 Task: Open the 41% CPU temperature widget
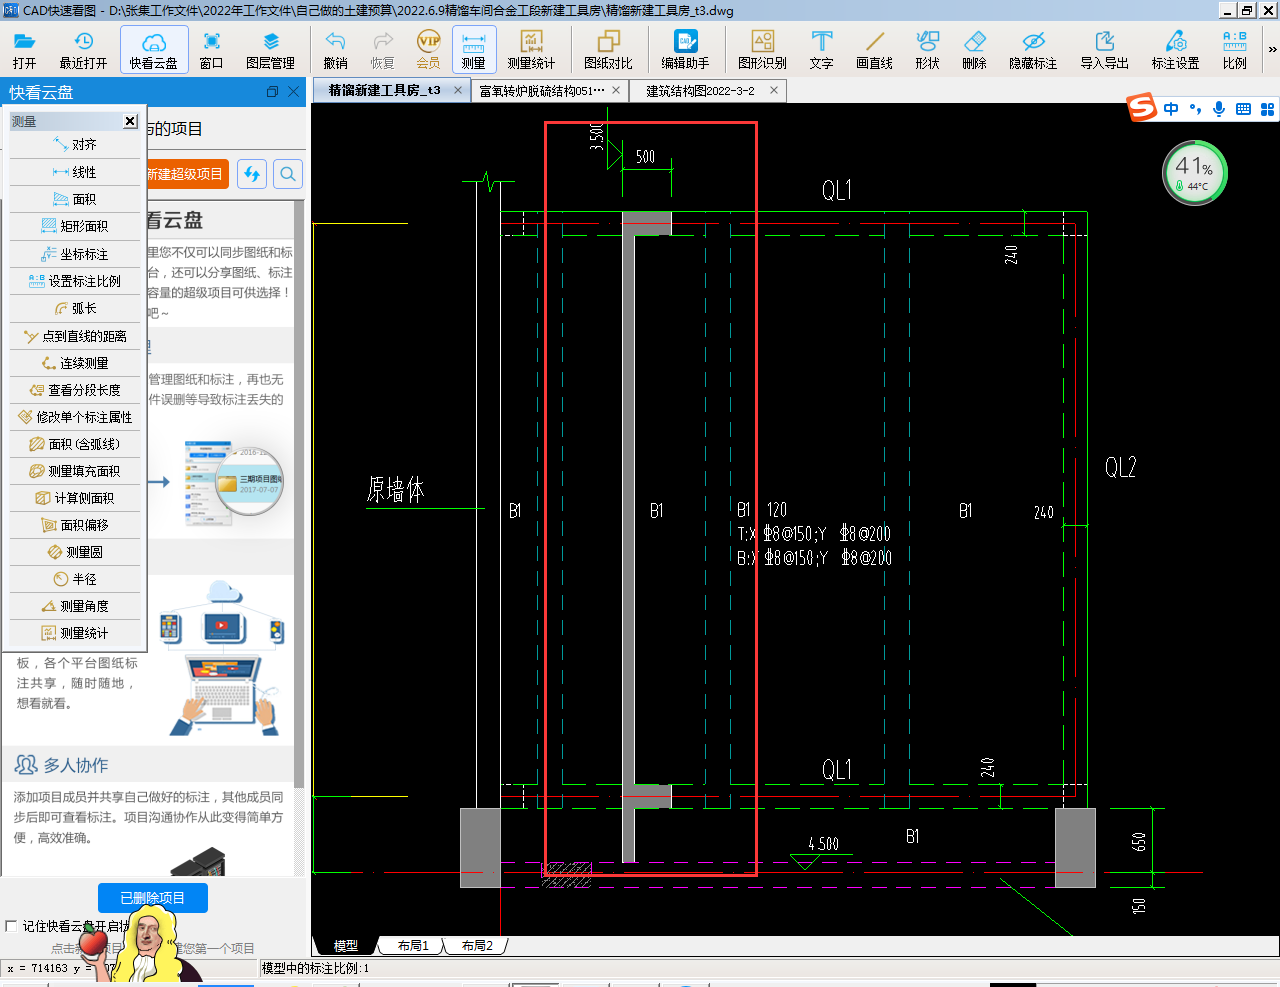click(1194, 173)
